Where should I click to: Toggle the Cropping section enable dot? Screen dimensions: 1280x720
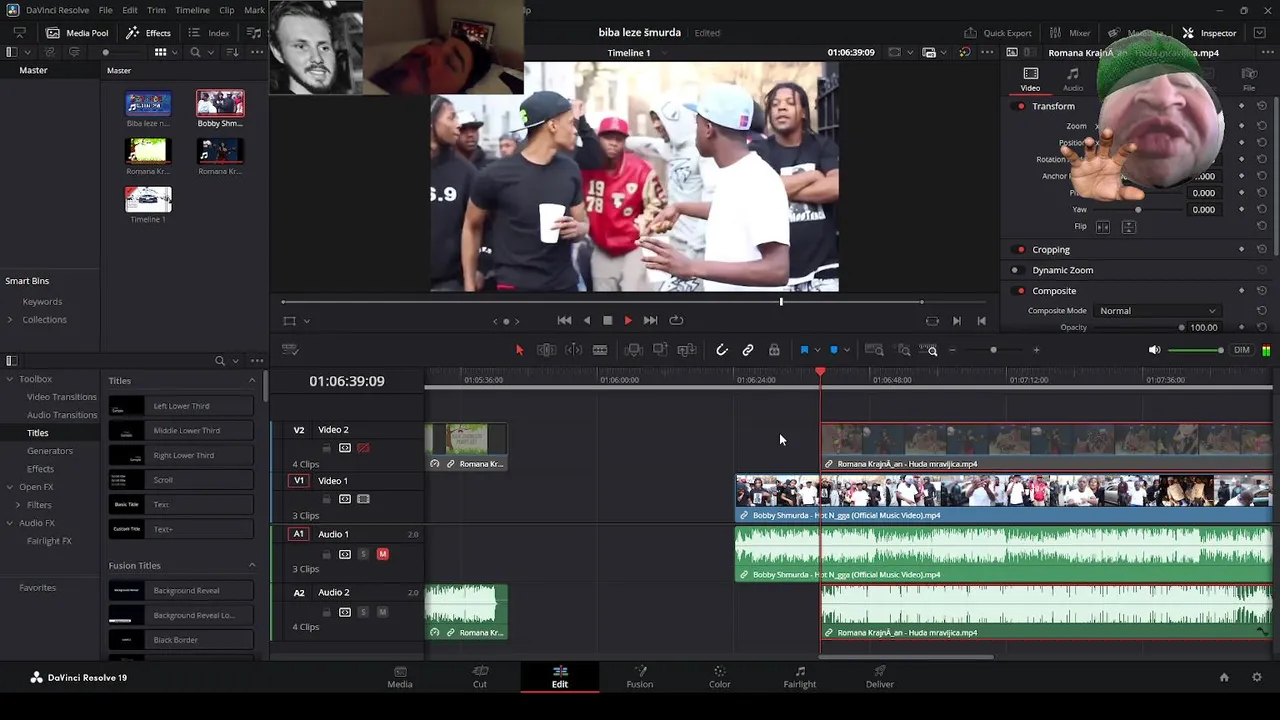pyautogui.click(x=1020, y=250)
